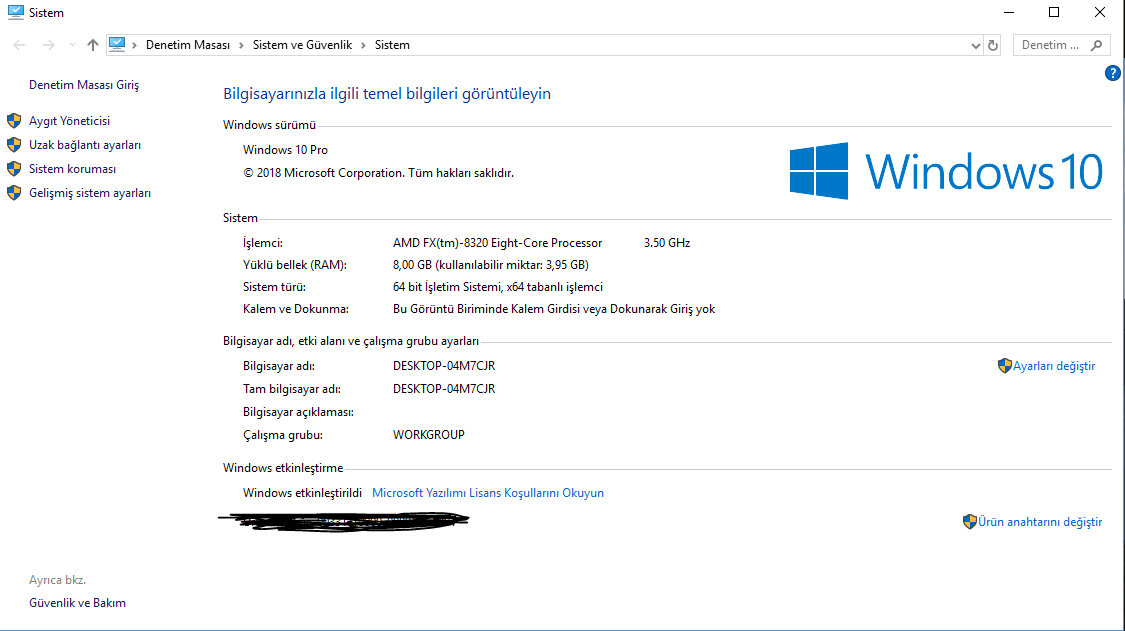Click shield icon next to Gelişmiş sistem ayarları
This screenshot has height=631, width=1125.
point(14,193)
